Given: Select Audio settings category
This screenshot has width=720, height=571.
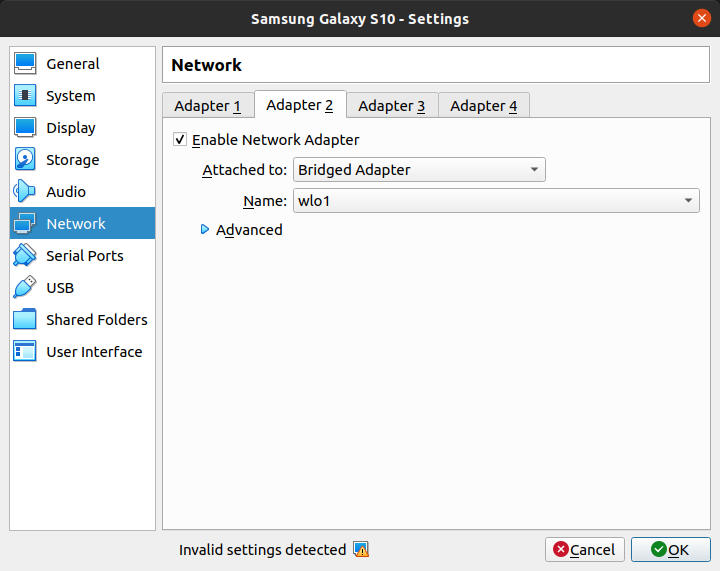Looking at the screenshot, I should click(x=83, y=191).
